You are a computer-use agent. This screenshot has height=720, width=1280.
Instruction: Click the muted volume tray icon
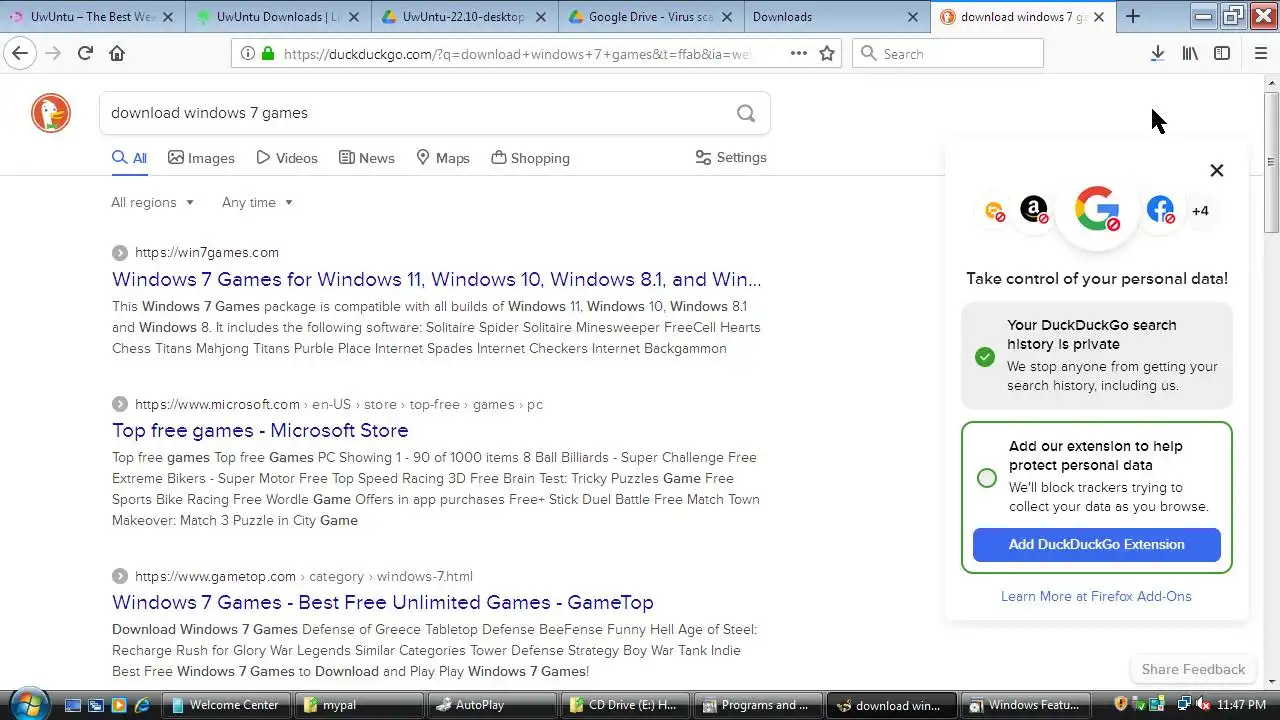[x=1202, y=705]
